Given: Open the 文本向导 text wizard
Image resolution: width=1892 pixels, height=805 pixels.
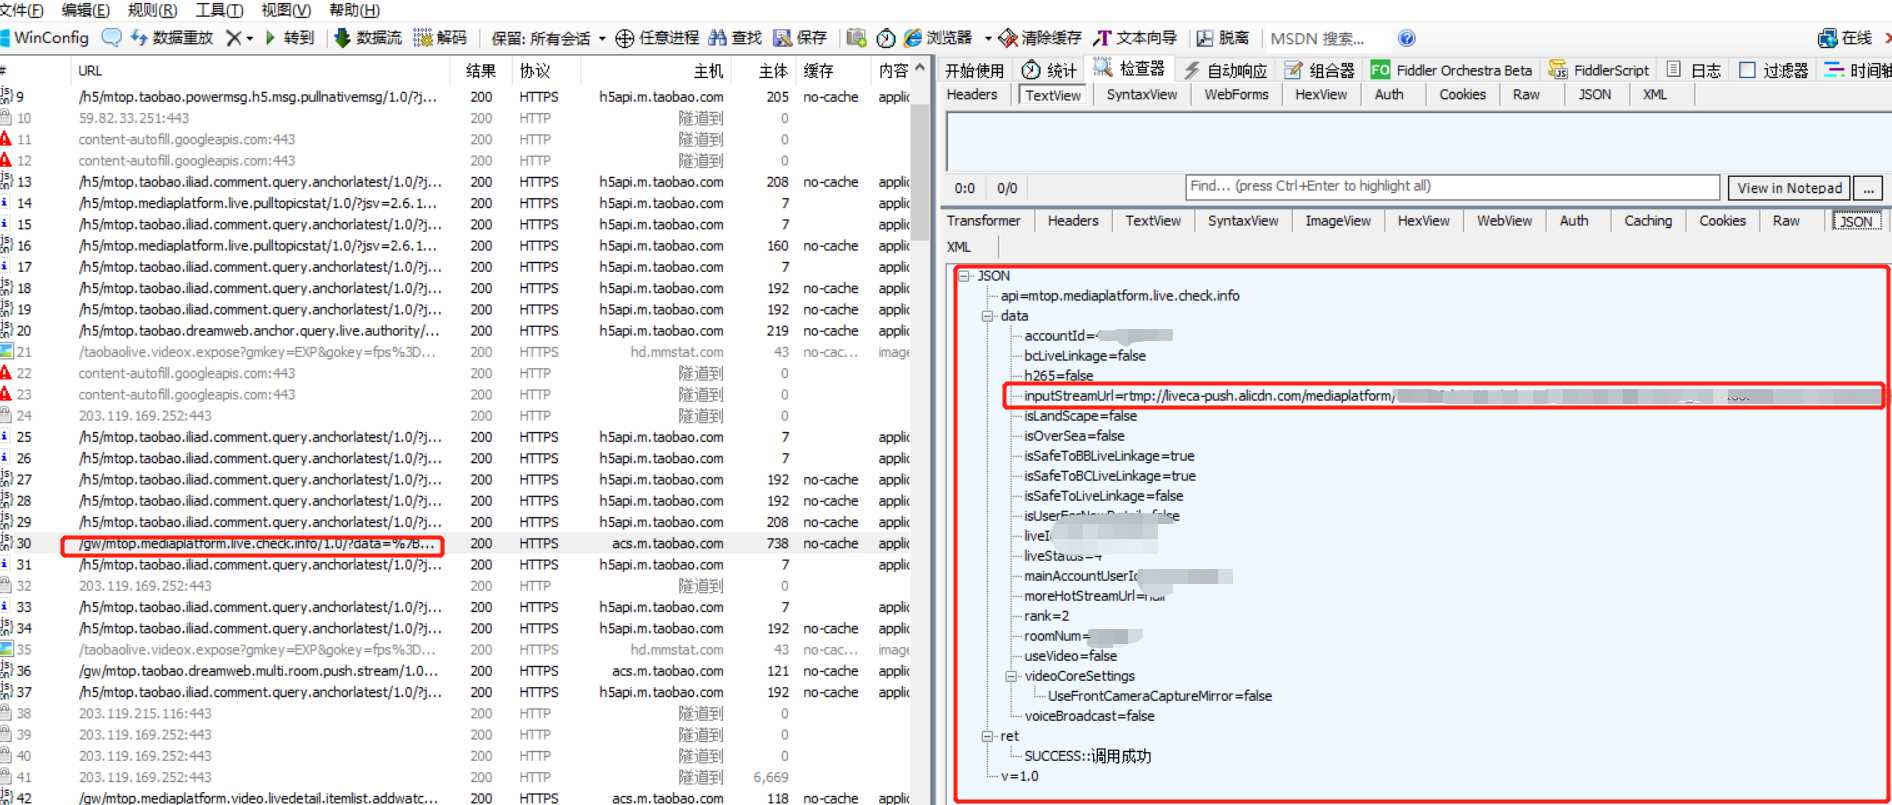Looking at the screenshot, I should [x=1135, y=38].
